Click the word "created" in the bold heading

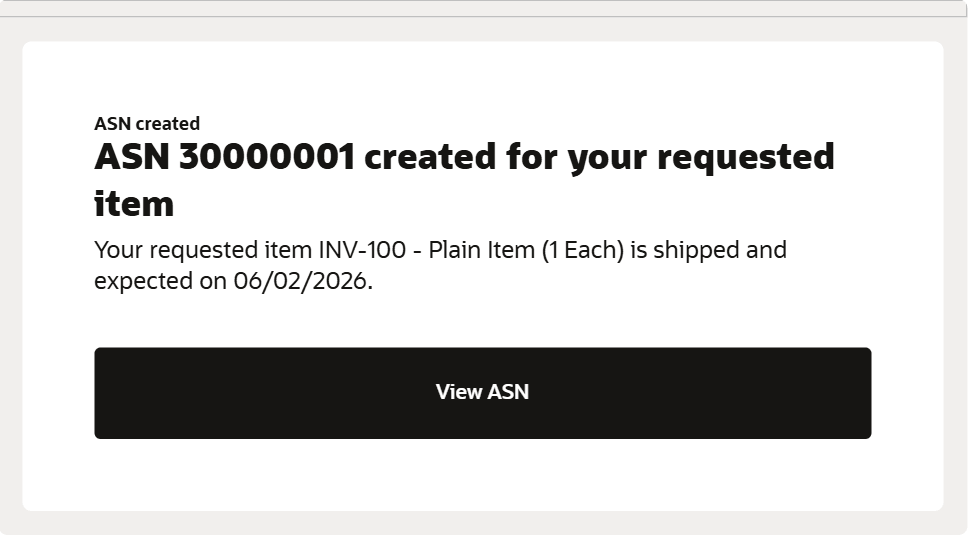(x=429, y=158)
